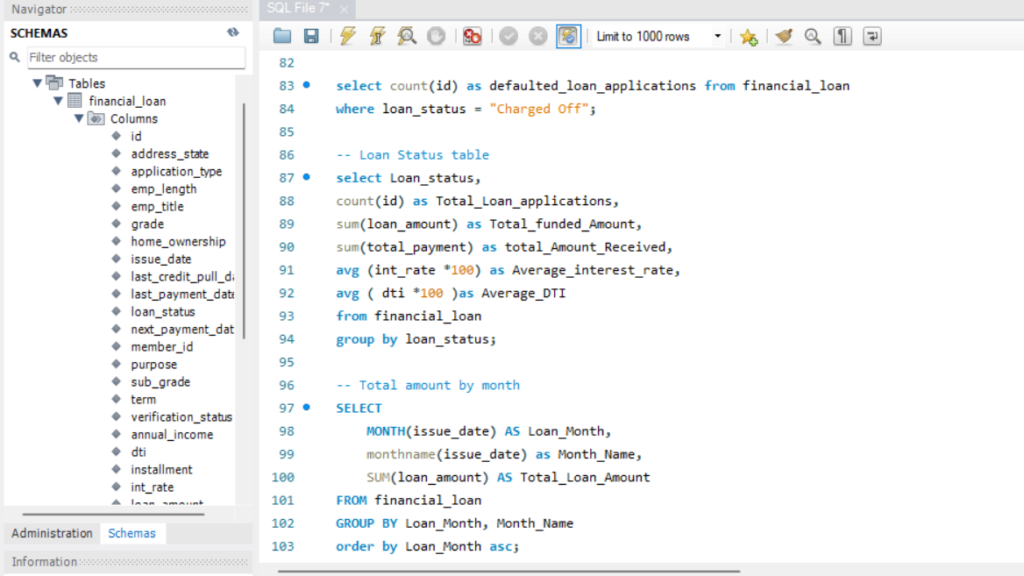Click the Stop execution icon
This screenshot has height=576, width=1024.
436,36
